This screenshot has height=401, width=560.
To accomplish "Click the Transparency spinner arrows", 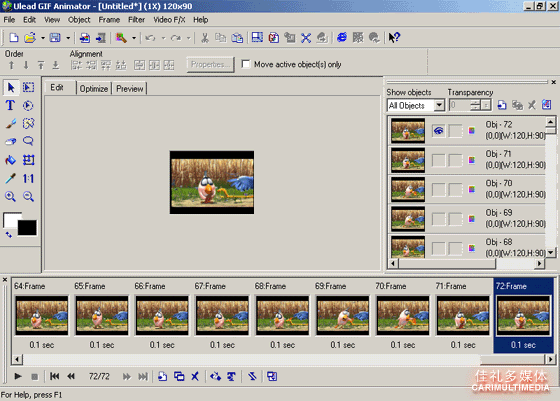I will [x=475, y=105].
